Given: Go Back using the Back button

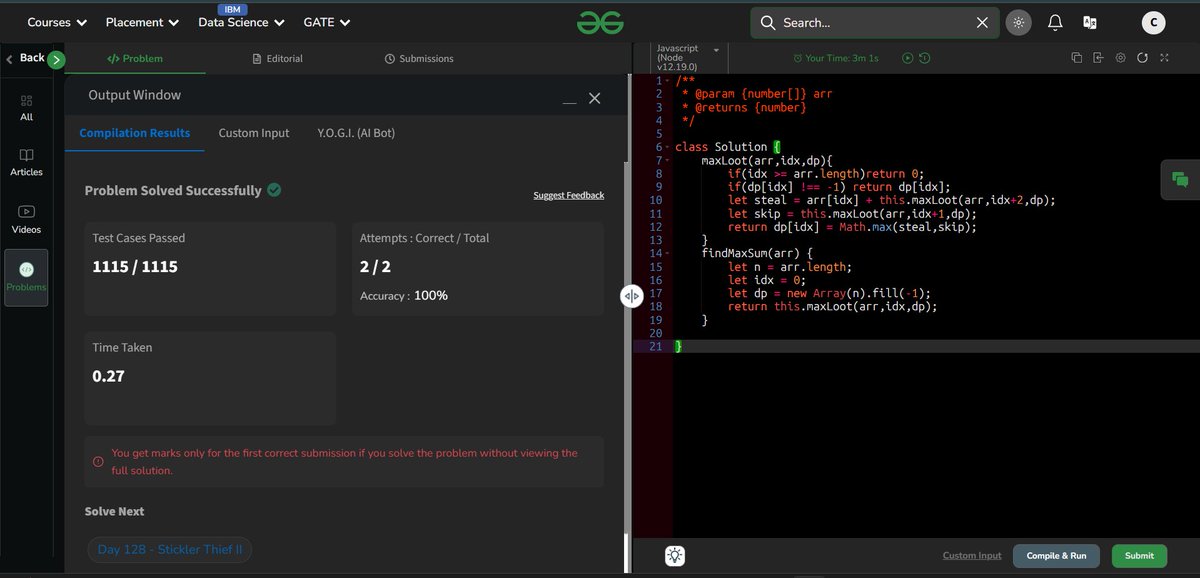Looking at the screenshot, I should 26,58.
